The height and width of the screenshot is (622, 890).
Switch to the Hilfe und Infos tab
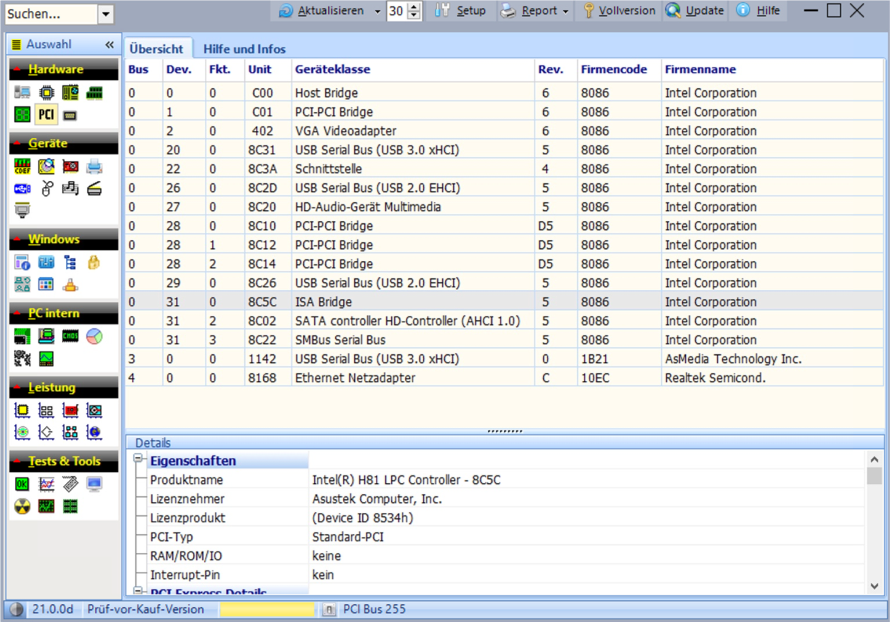click(244, 49)
